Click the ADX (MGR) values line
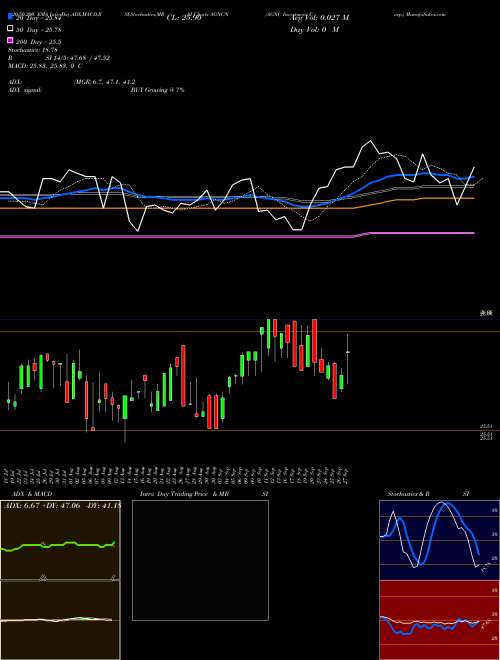The image size is (500, 660). point(72,82)
